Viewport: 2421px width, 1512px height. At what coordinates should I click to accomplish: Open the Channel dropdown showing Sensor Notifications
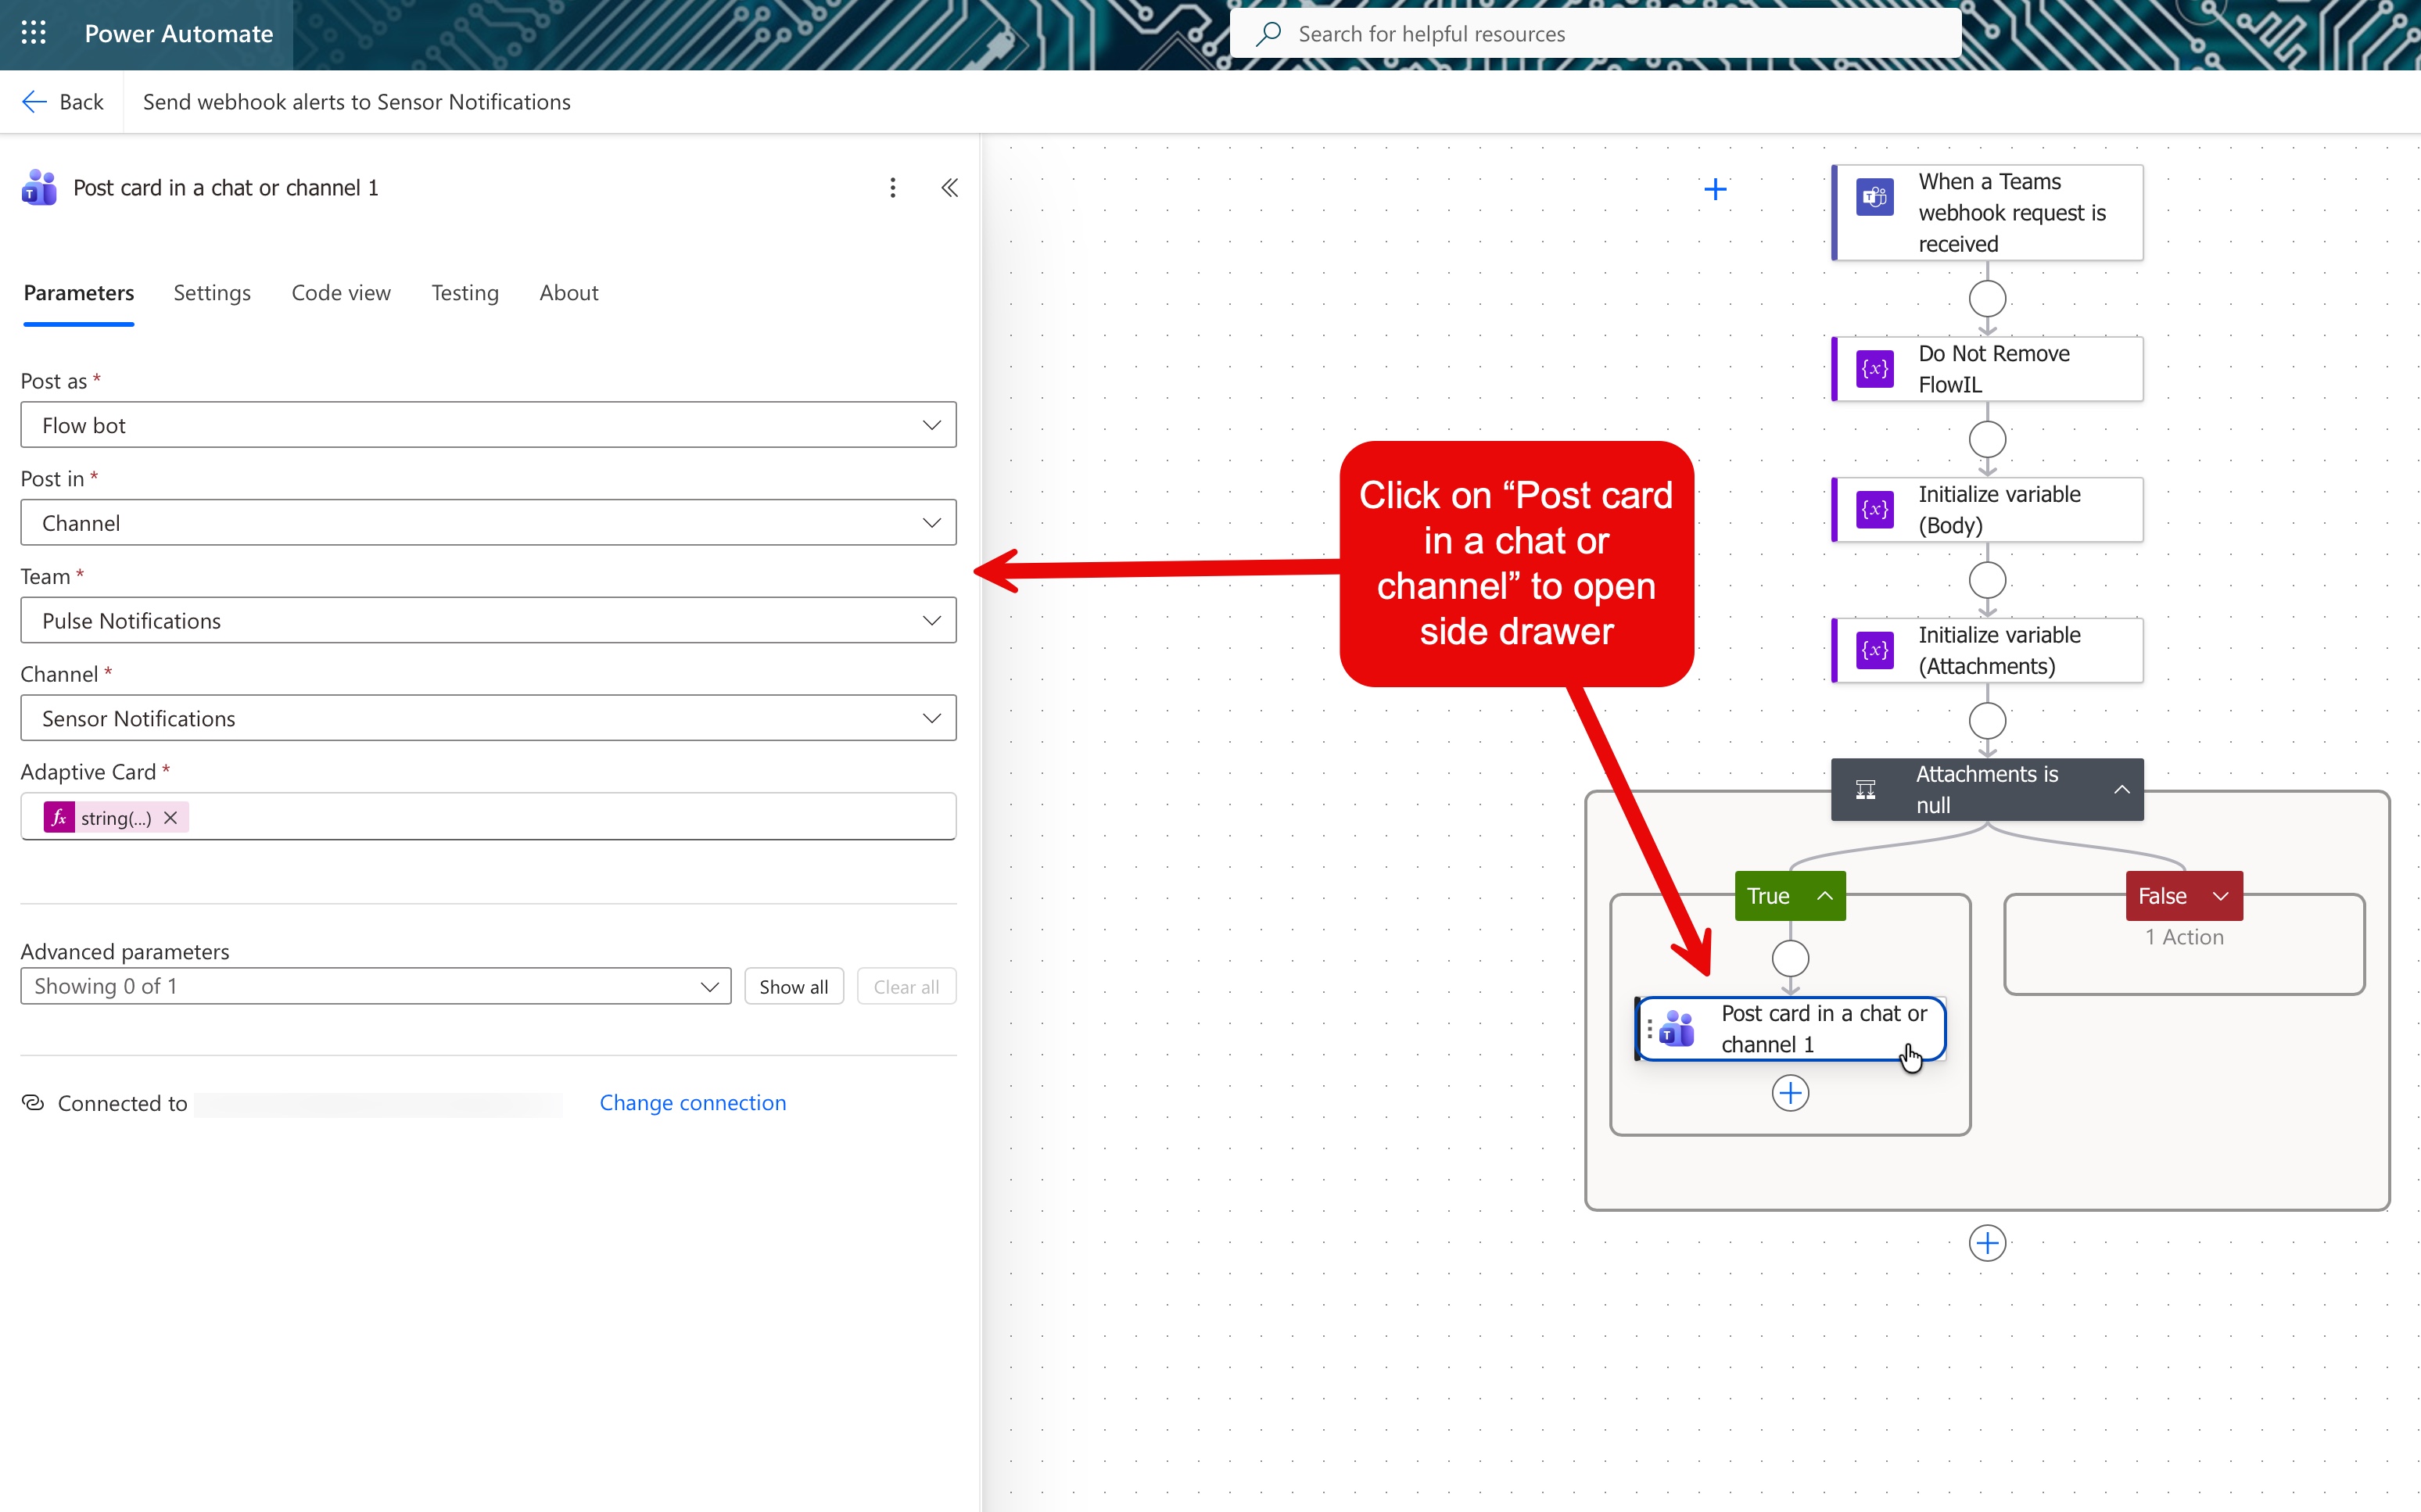pyautogui.click(x=488, y=718)
